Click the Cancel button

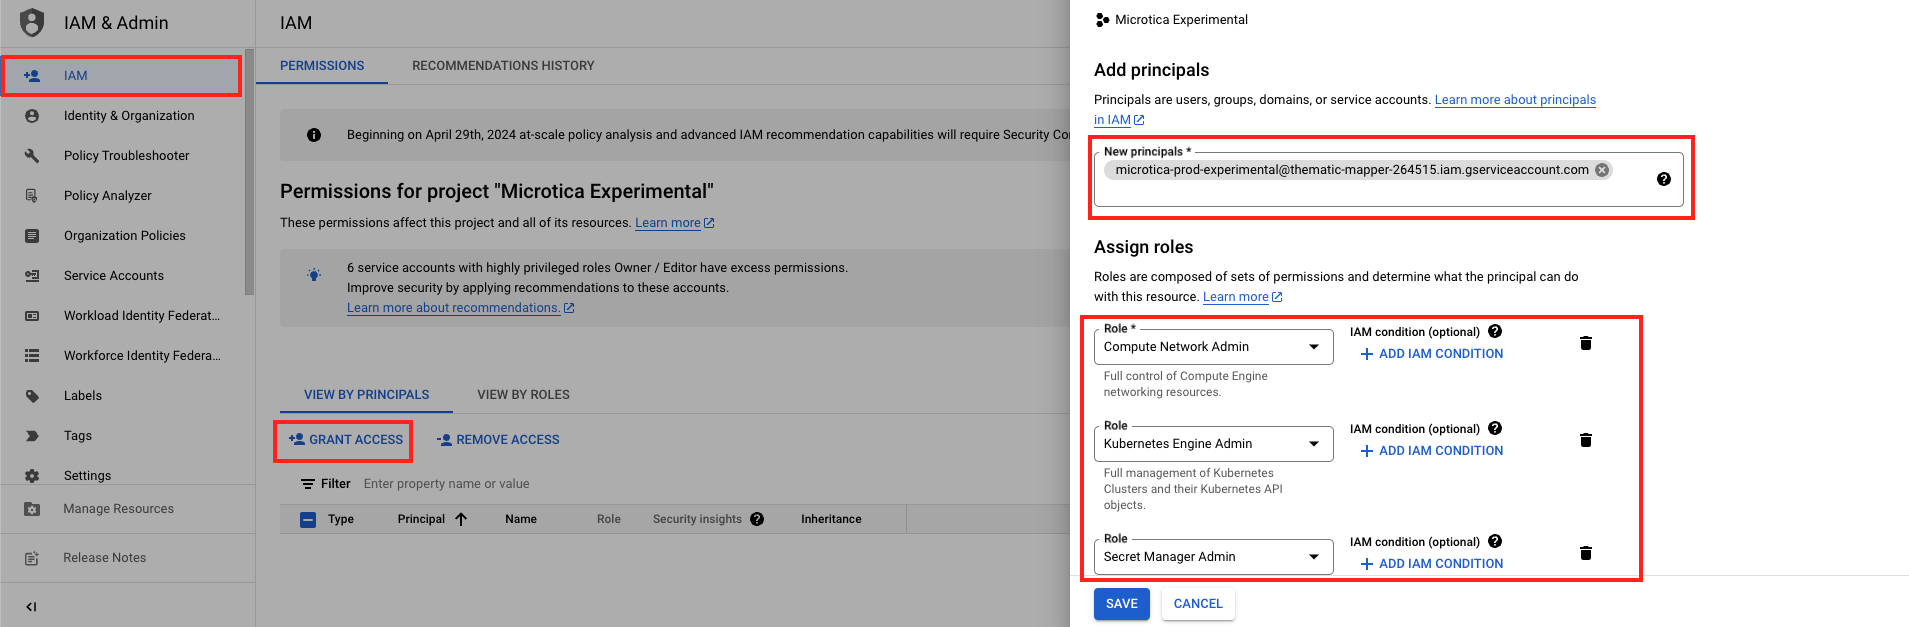point(1198,604)
